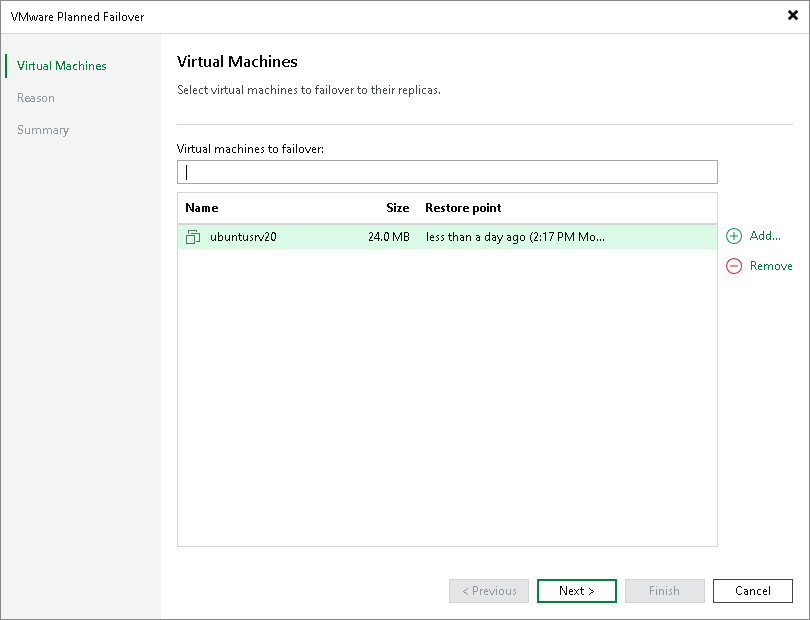The height and width of the screenshot is (620, 810).
Task: Click the red Remove minus icon
Action: [735, 266]
